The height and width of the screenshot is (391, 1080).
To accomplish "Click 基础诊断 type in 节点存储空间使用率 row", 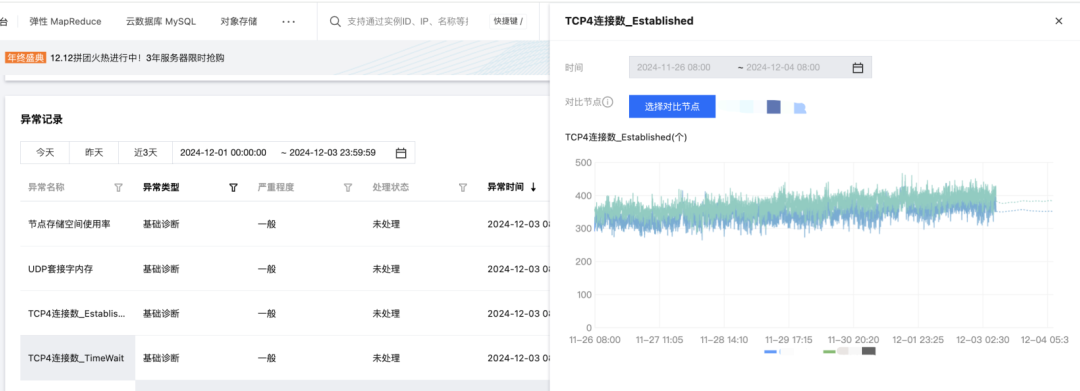I will tap(160, 224).
